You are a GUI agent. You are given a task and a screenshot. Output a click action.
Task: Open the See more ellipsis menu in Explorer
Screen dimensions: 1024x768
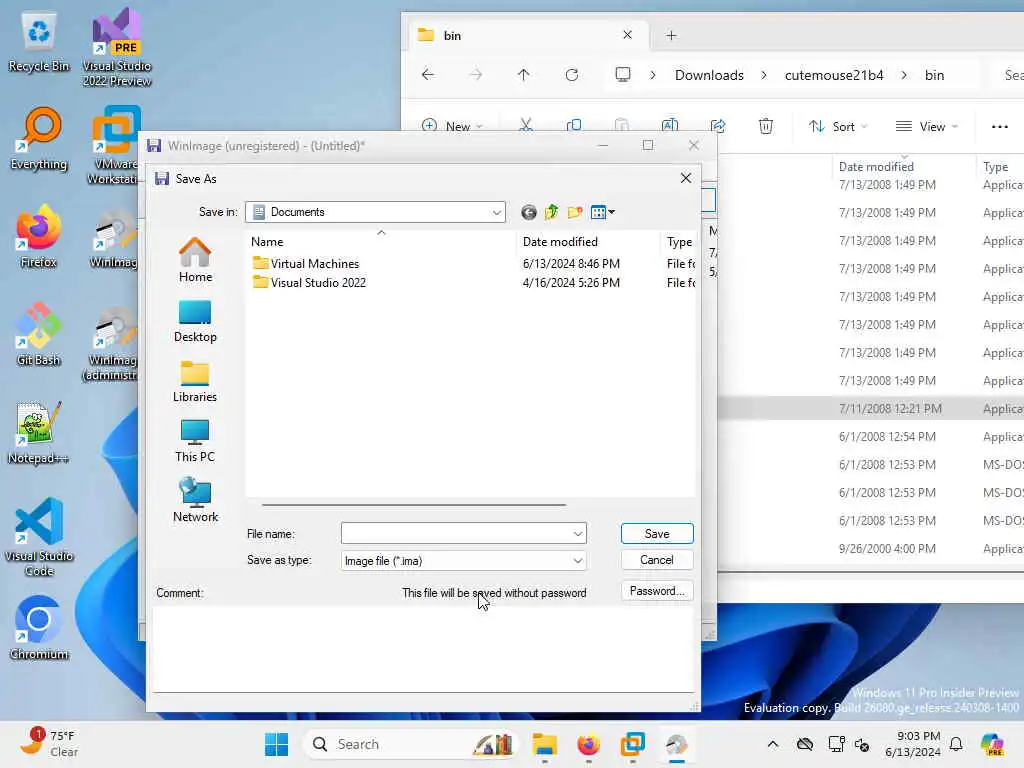[x=1000, y=127]
